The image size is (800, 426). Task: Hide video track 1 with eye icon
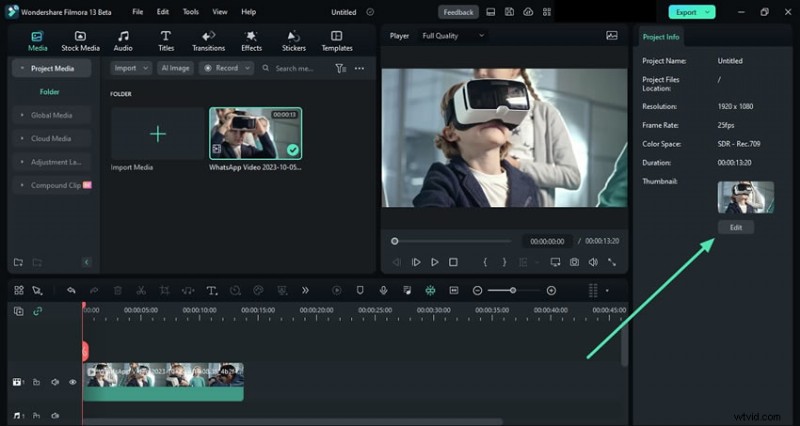(72, 382)
